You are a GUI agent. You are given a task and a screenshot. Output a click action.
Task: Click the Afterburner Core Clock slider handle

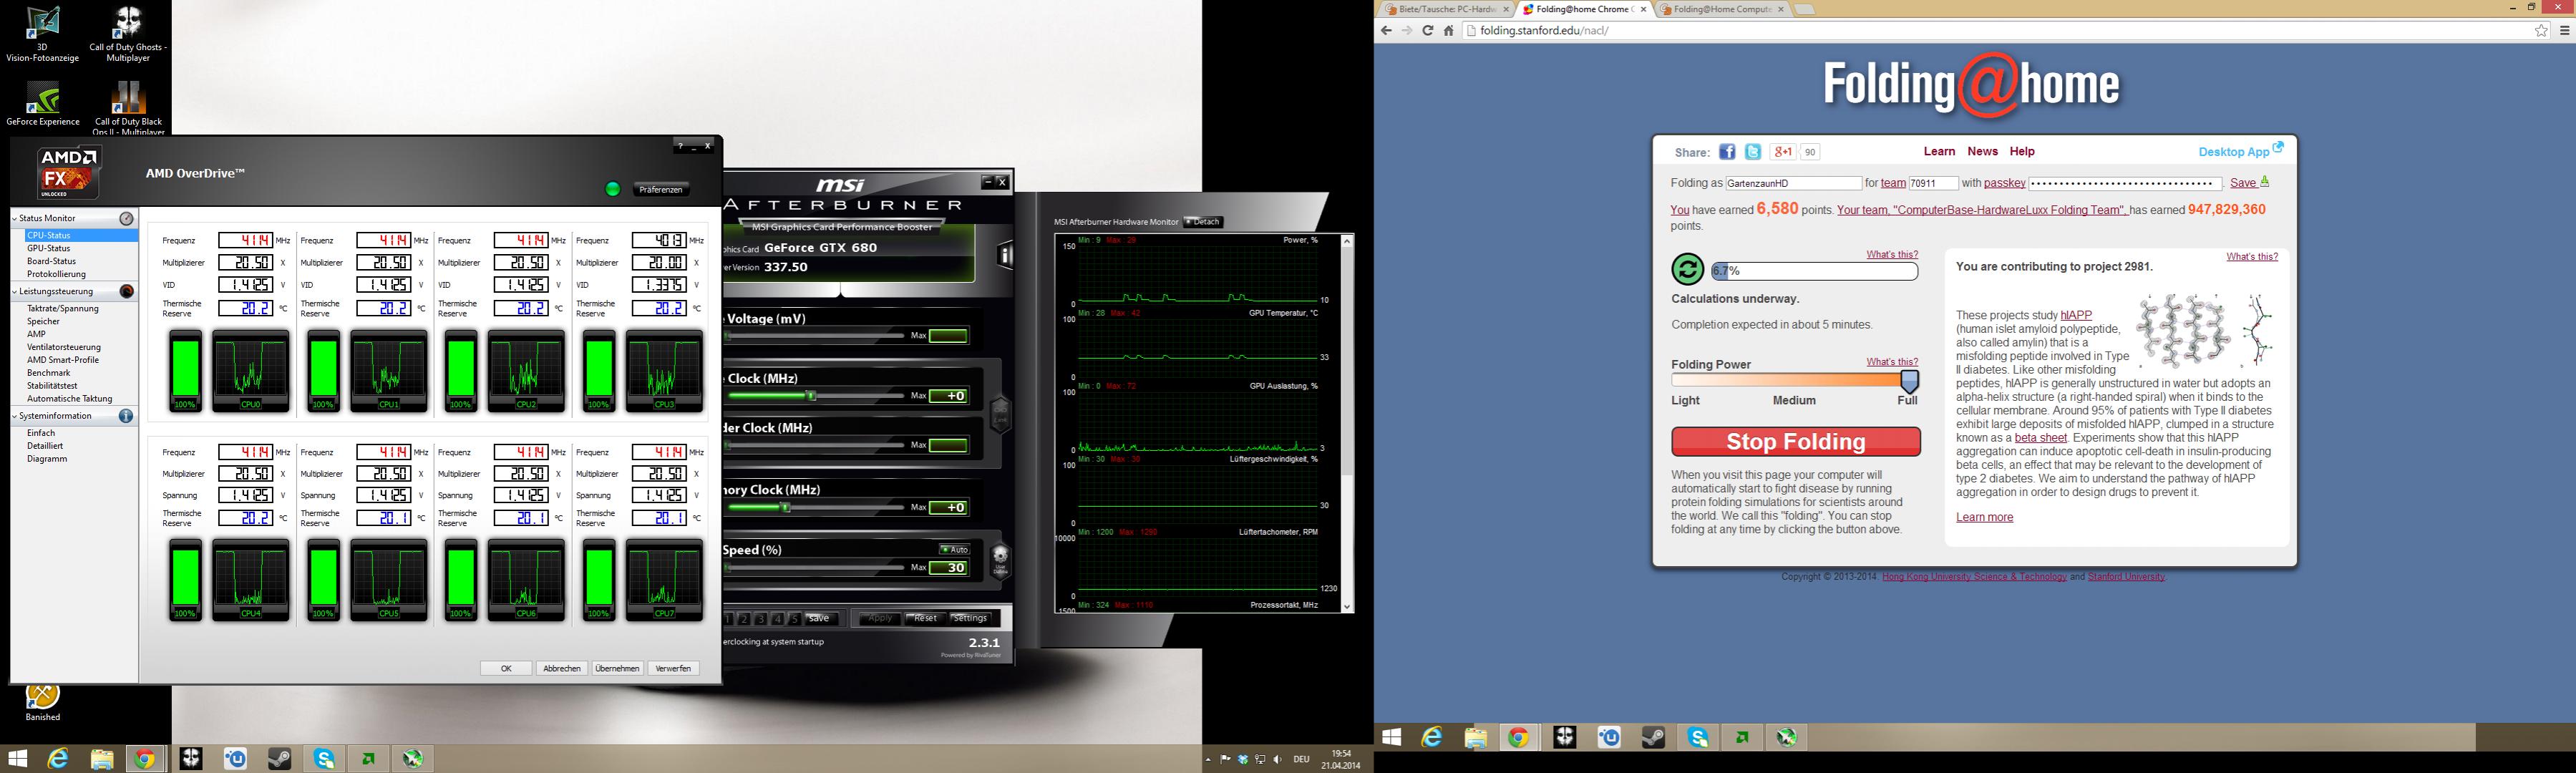pos(812,396)
